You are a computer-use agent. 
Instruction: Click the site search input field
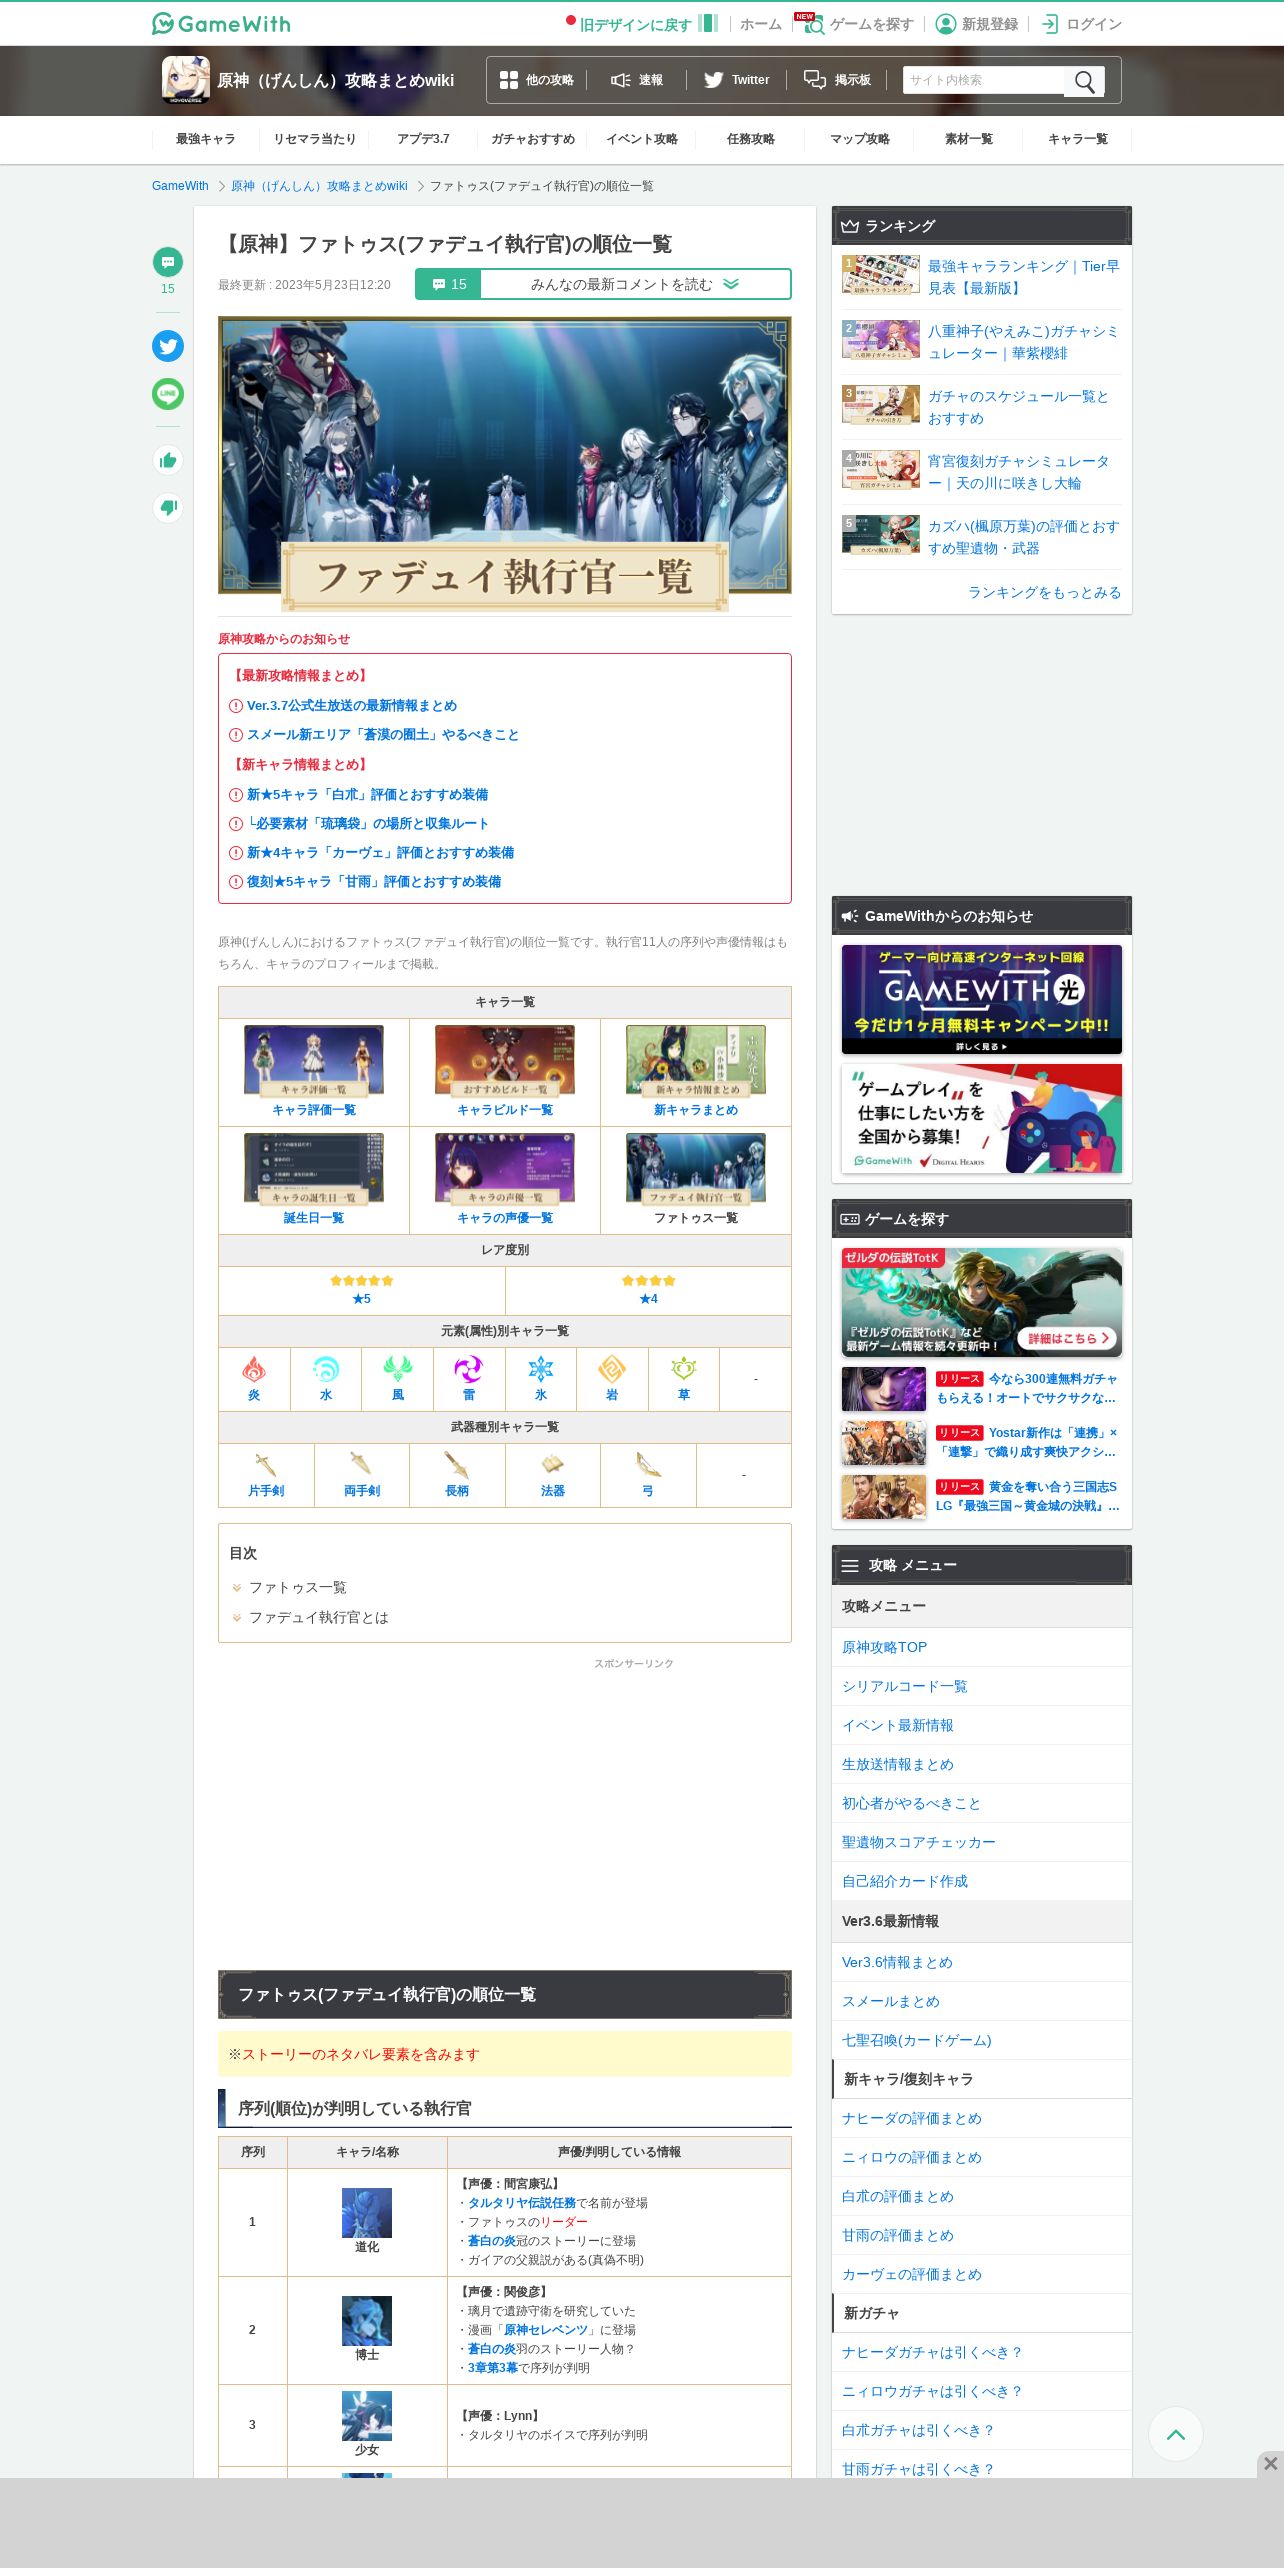pyautogui.click(x=984, y=80)
